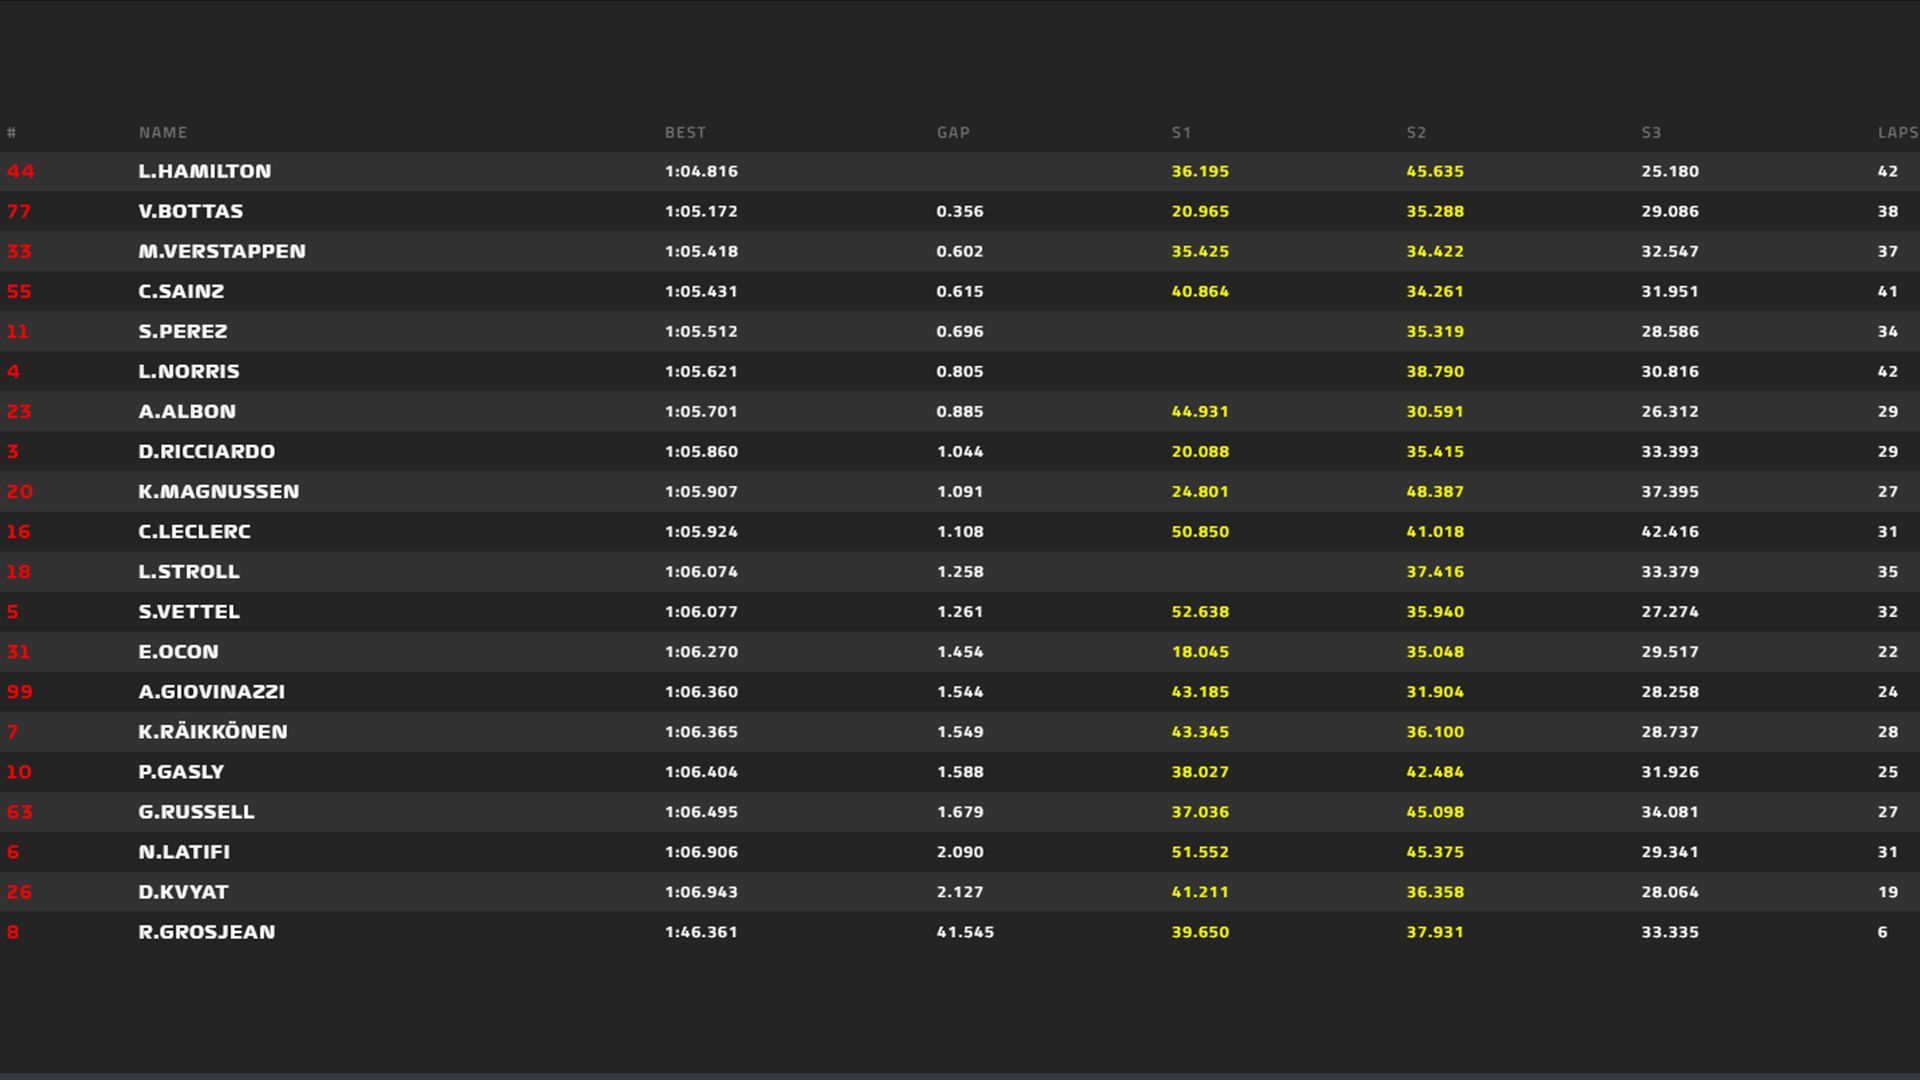The height and width of the screenshot is (1080, 1920).
Task: Select C.SAINZ driver name
Action: click(181, 291)
